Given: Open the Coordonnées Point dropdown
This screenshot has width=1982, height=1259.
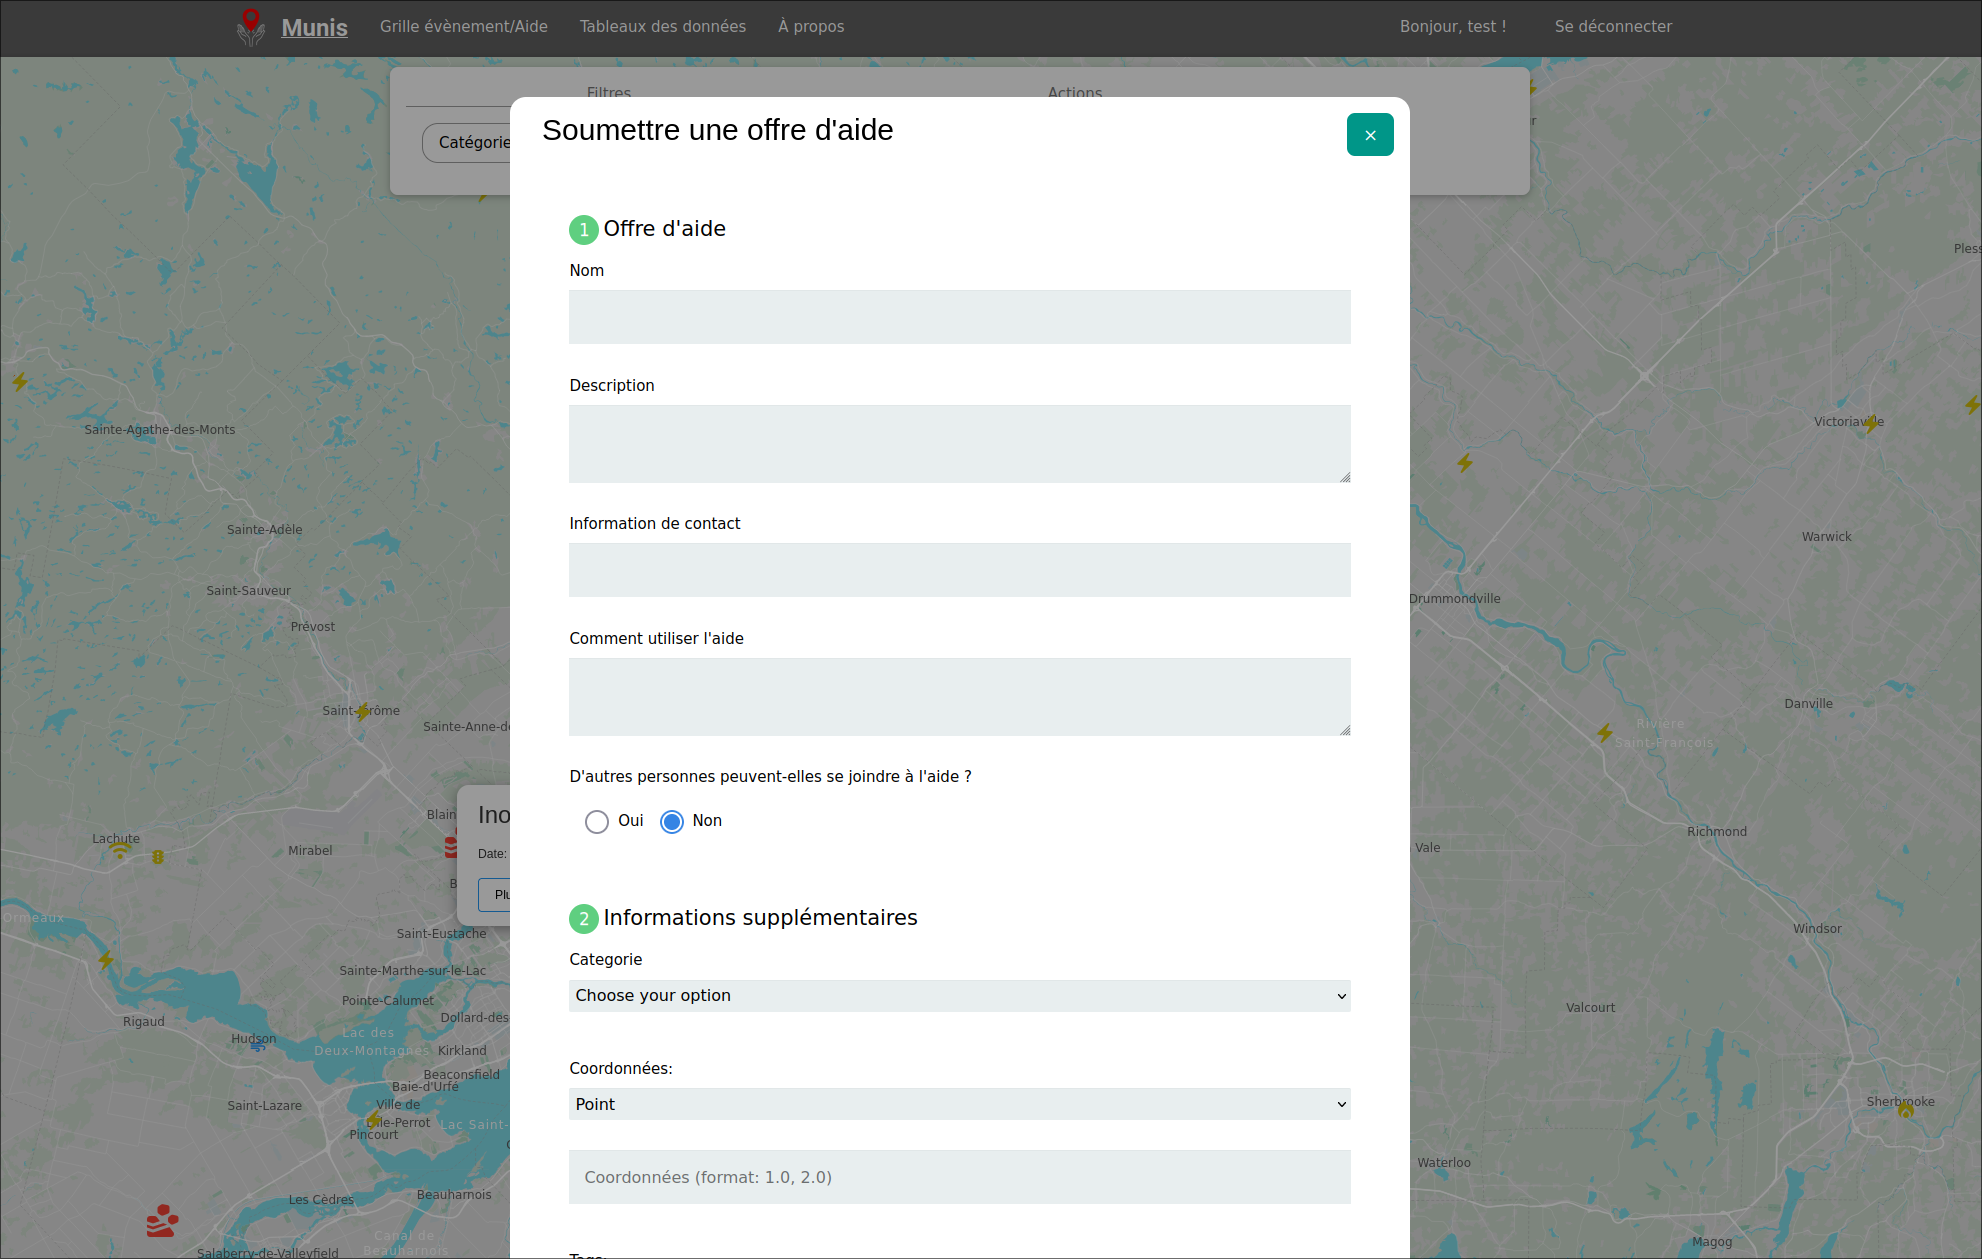Looking at the screenshot, I should coord(959,1104).
